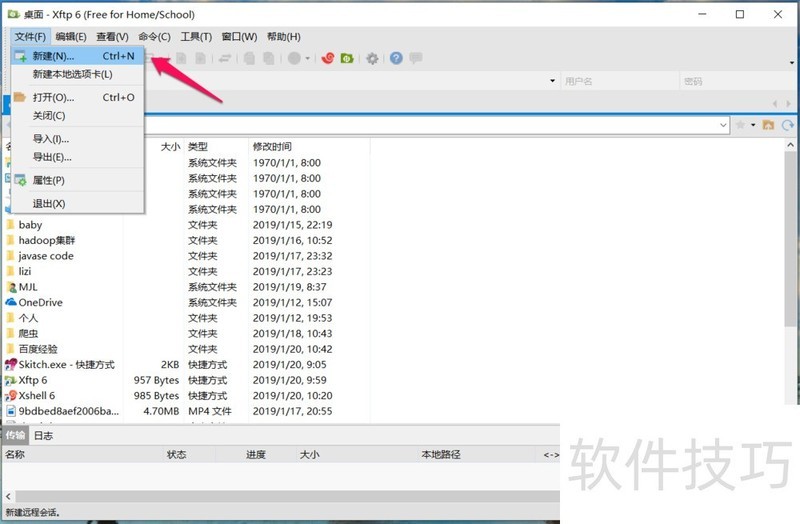Choose 打开(O)... menu entry
This screenshot has width=800, height=524.
pyautogui.click(x=77, y=97)
